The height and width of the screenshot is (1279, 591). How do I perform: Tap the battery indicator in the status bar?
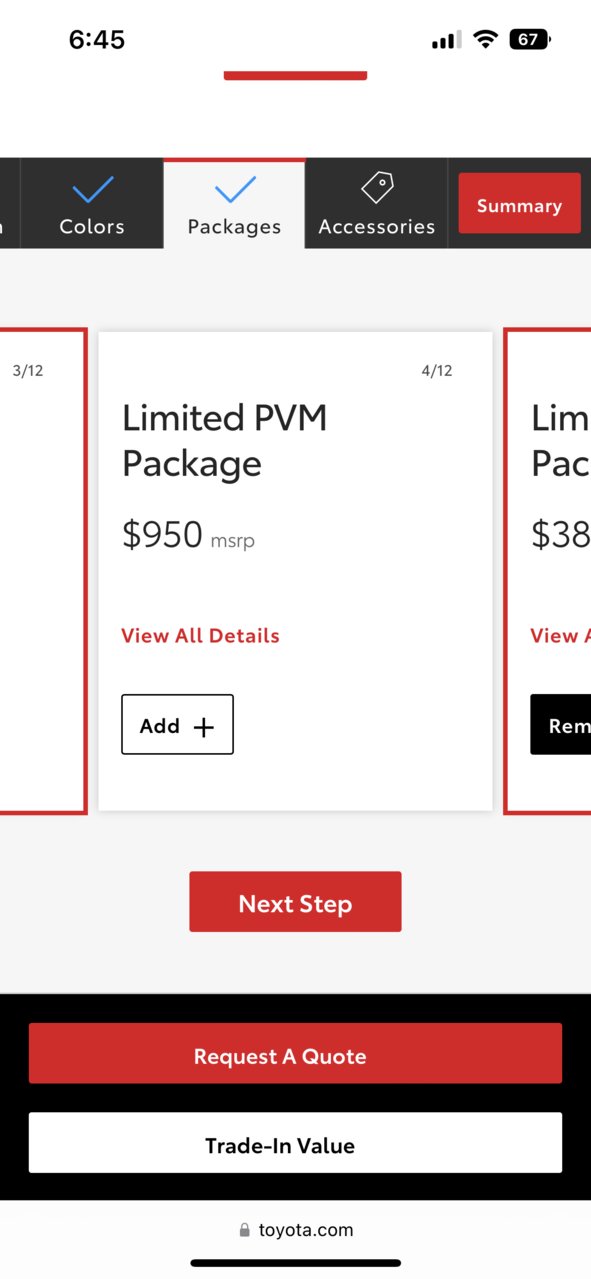[x=530, y=40]
